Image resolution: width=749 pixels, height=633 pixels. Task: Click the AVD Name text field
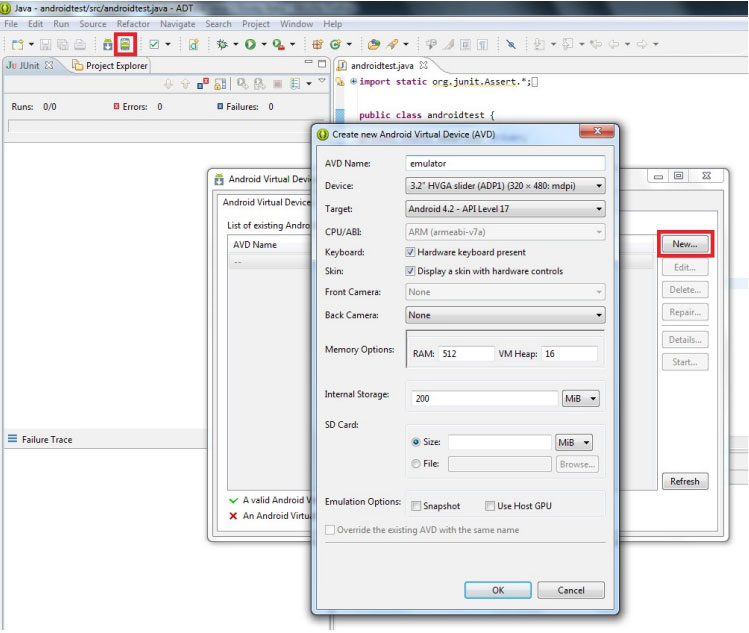point(505,163)
